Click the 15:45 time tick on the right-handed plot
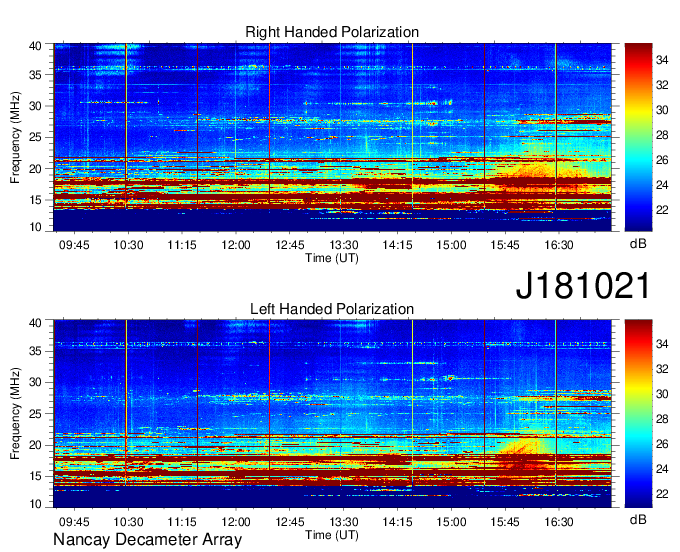This screenshot has width=680, height=552. [505, 245]
